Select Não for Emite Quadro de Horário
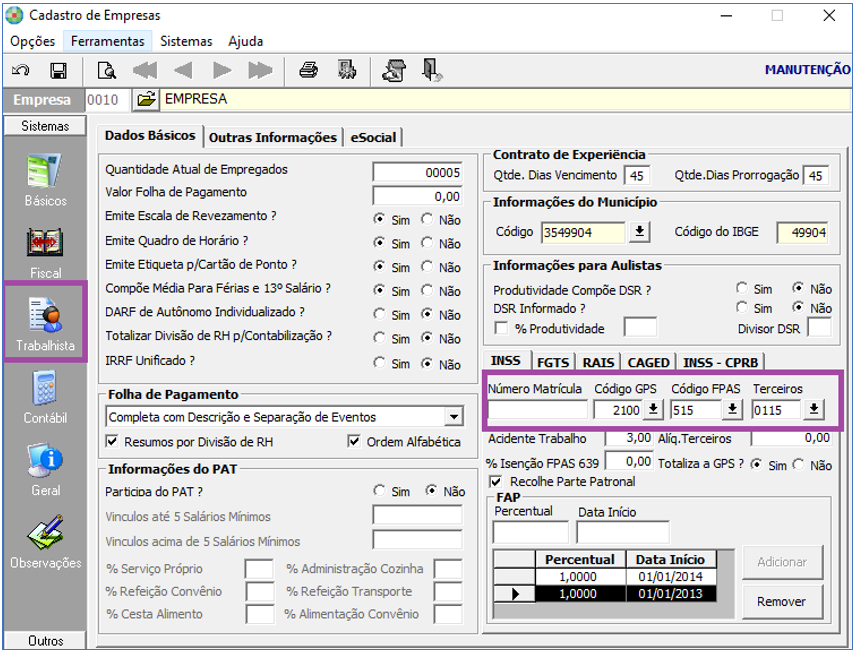This screenshot has width=853, height=651. (428, 243)
